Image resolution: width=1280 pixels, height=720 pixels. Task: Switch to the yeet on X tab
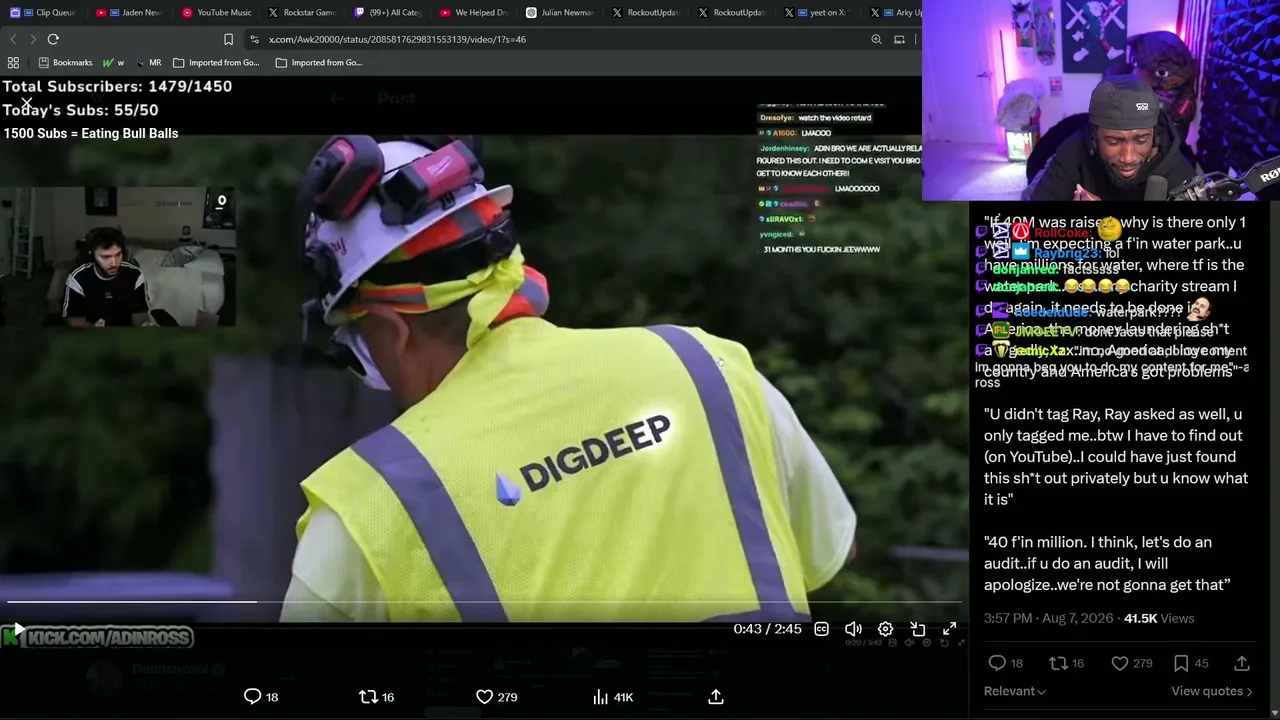(x=818, y=13)
